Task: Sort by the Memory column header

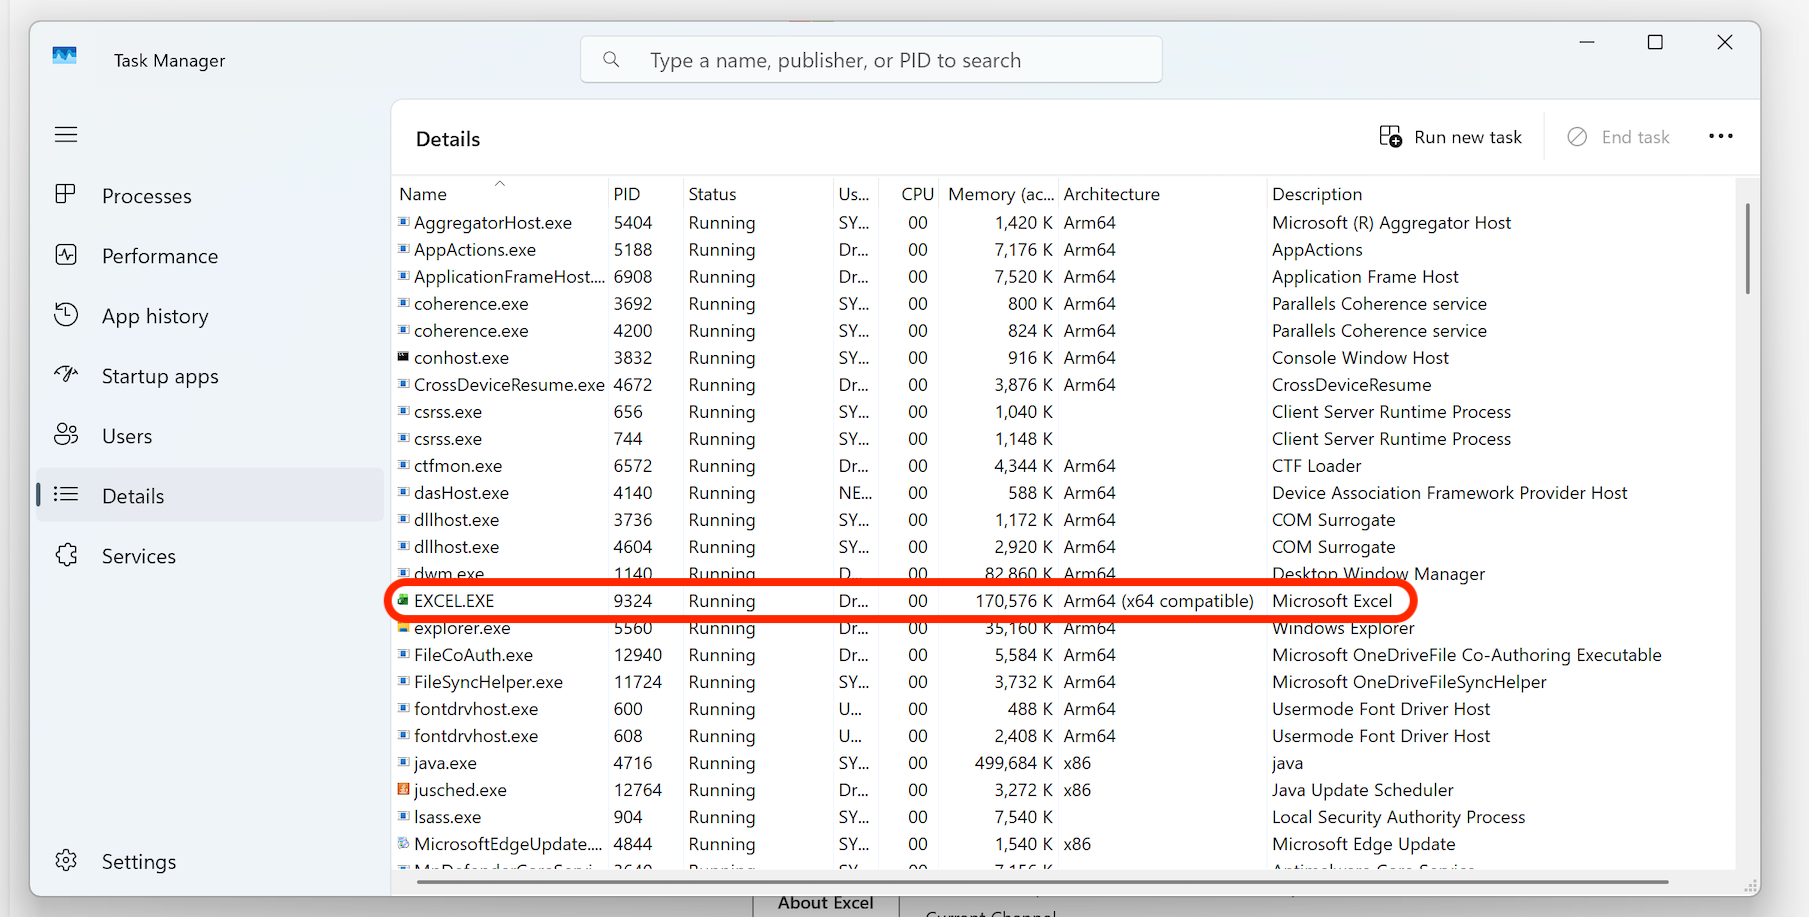Action: pos(1000,194)
